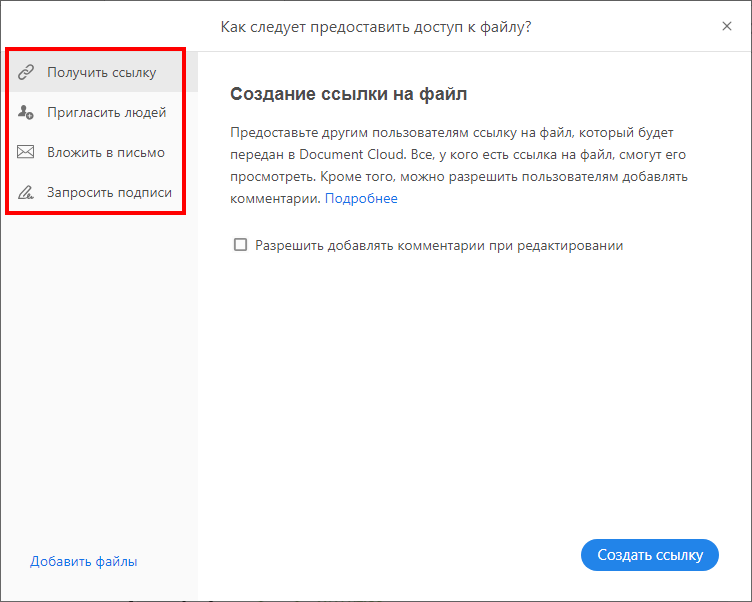Image resolution: width=752 pixels, height=602 pixels.
Task: Click the envelope icon for email attachment
Action: 27,153
